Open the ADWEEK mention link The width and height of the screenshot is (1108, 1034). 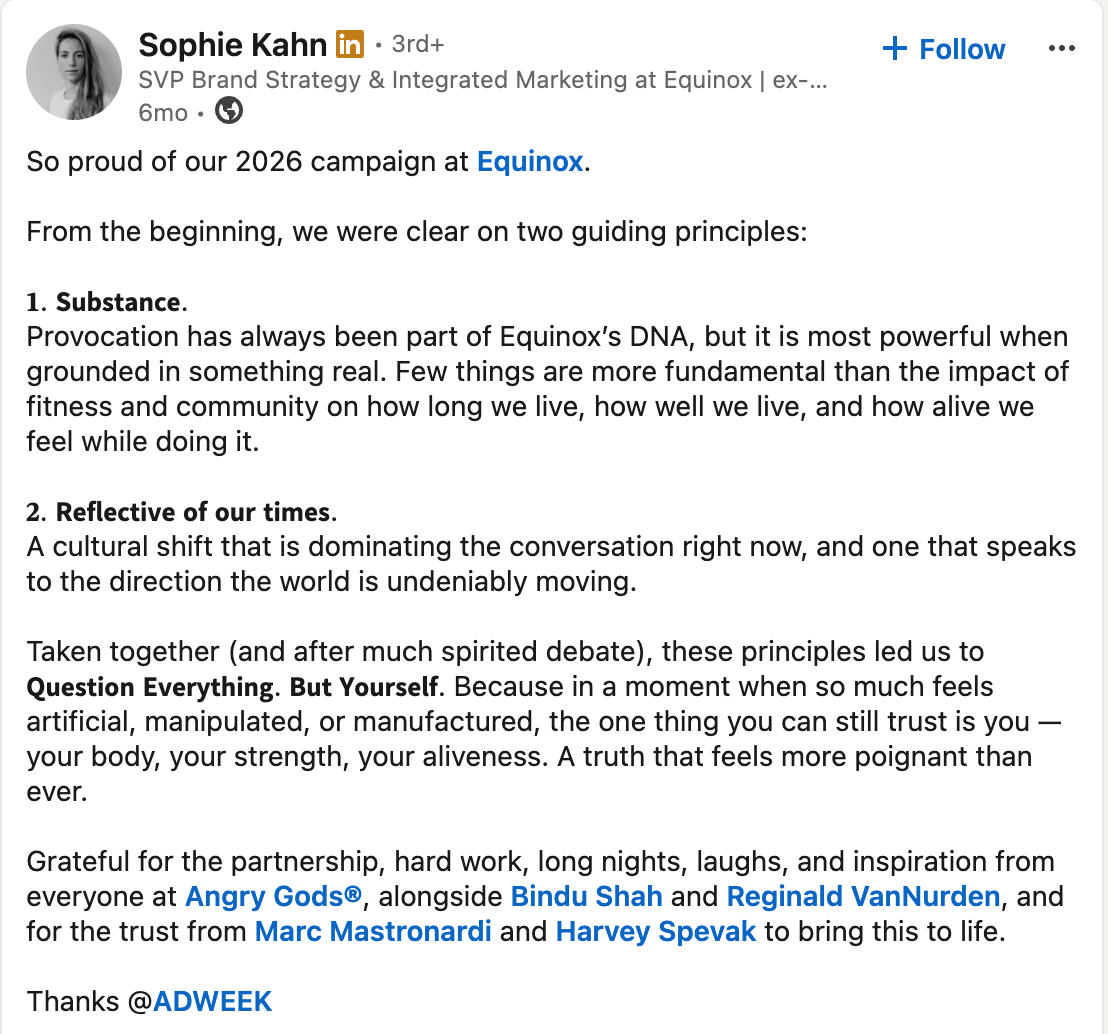(x=212, y=1001)
